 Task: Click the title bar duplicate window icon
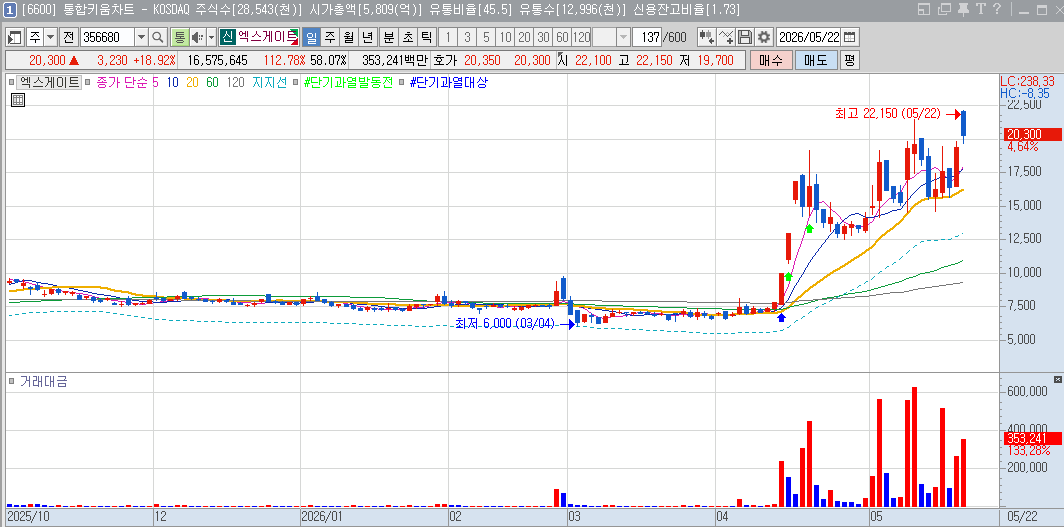(x=943, y=9)
